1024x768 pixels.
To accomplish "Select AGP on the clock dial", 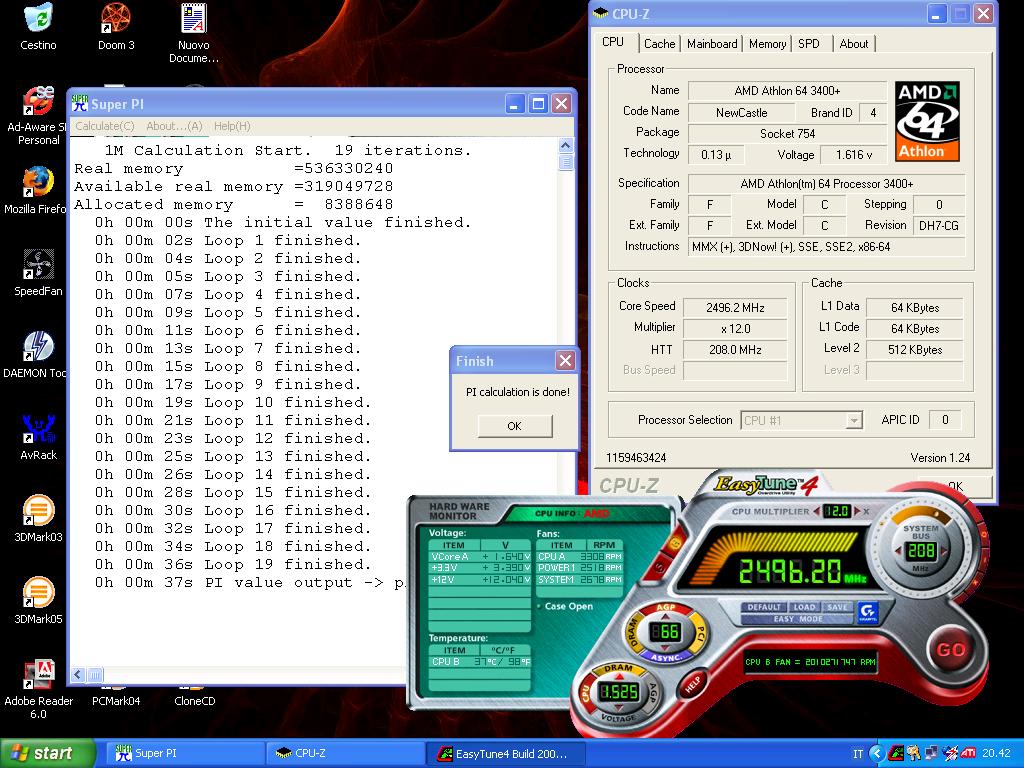I will [666, 607].
